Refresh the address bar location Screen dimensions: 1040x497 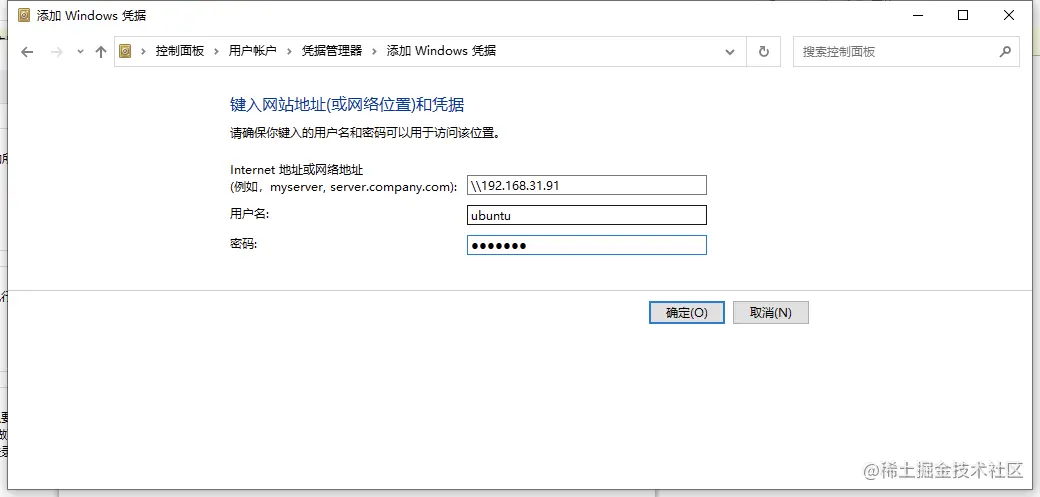764,52
